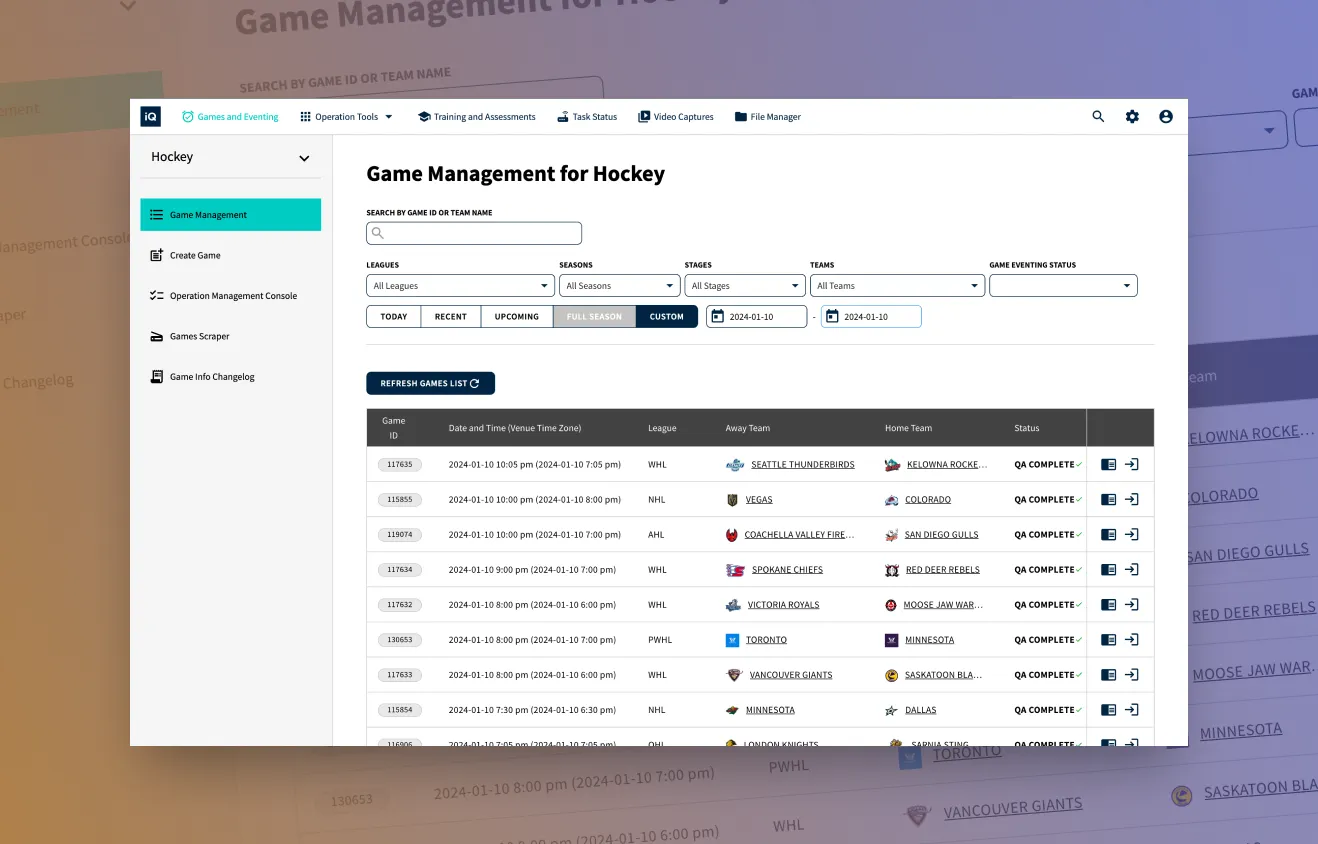
Task: Click enter-game arrow icon for game 115854
Action: click(1132, 709)
